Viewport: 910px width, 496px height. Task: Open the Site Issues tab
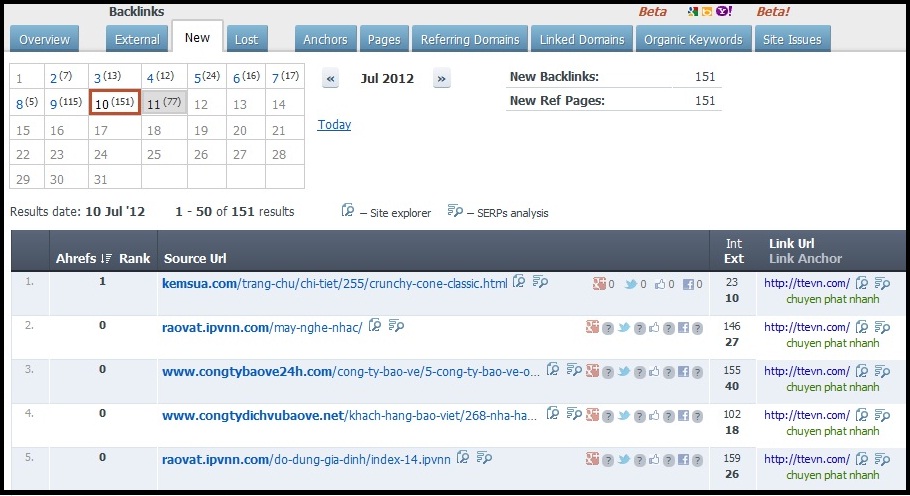[x=792, y=39]
